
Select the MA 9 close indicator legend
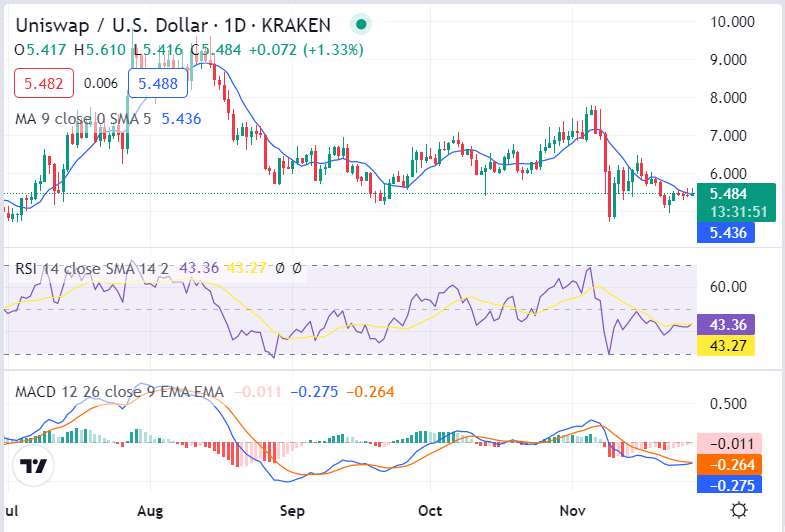pos(83,119)
